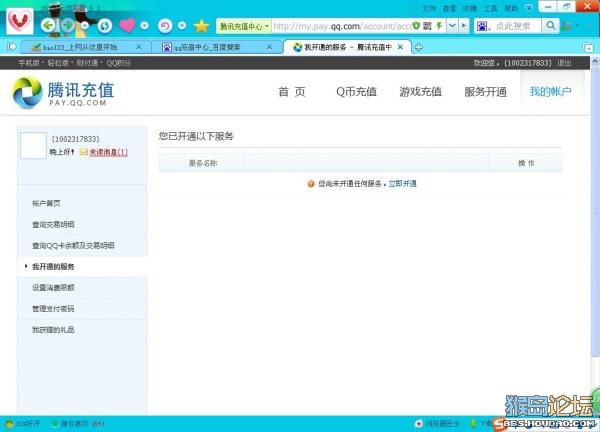The image size is (600, 432).
Task: Open 查询QQ卡余额及交易明细 in the sidebar
Action: (73, 245)
